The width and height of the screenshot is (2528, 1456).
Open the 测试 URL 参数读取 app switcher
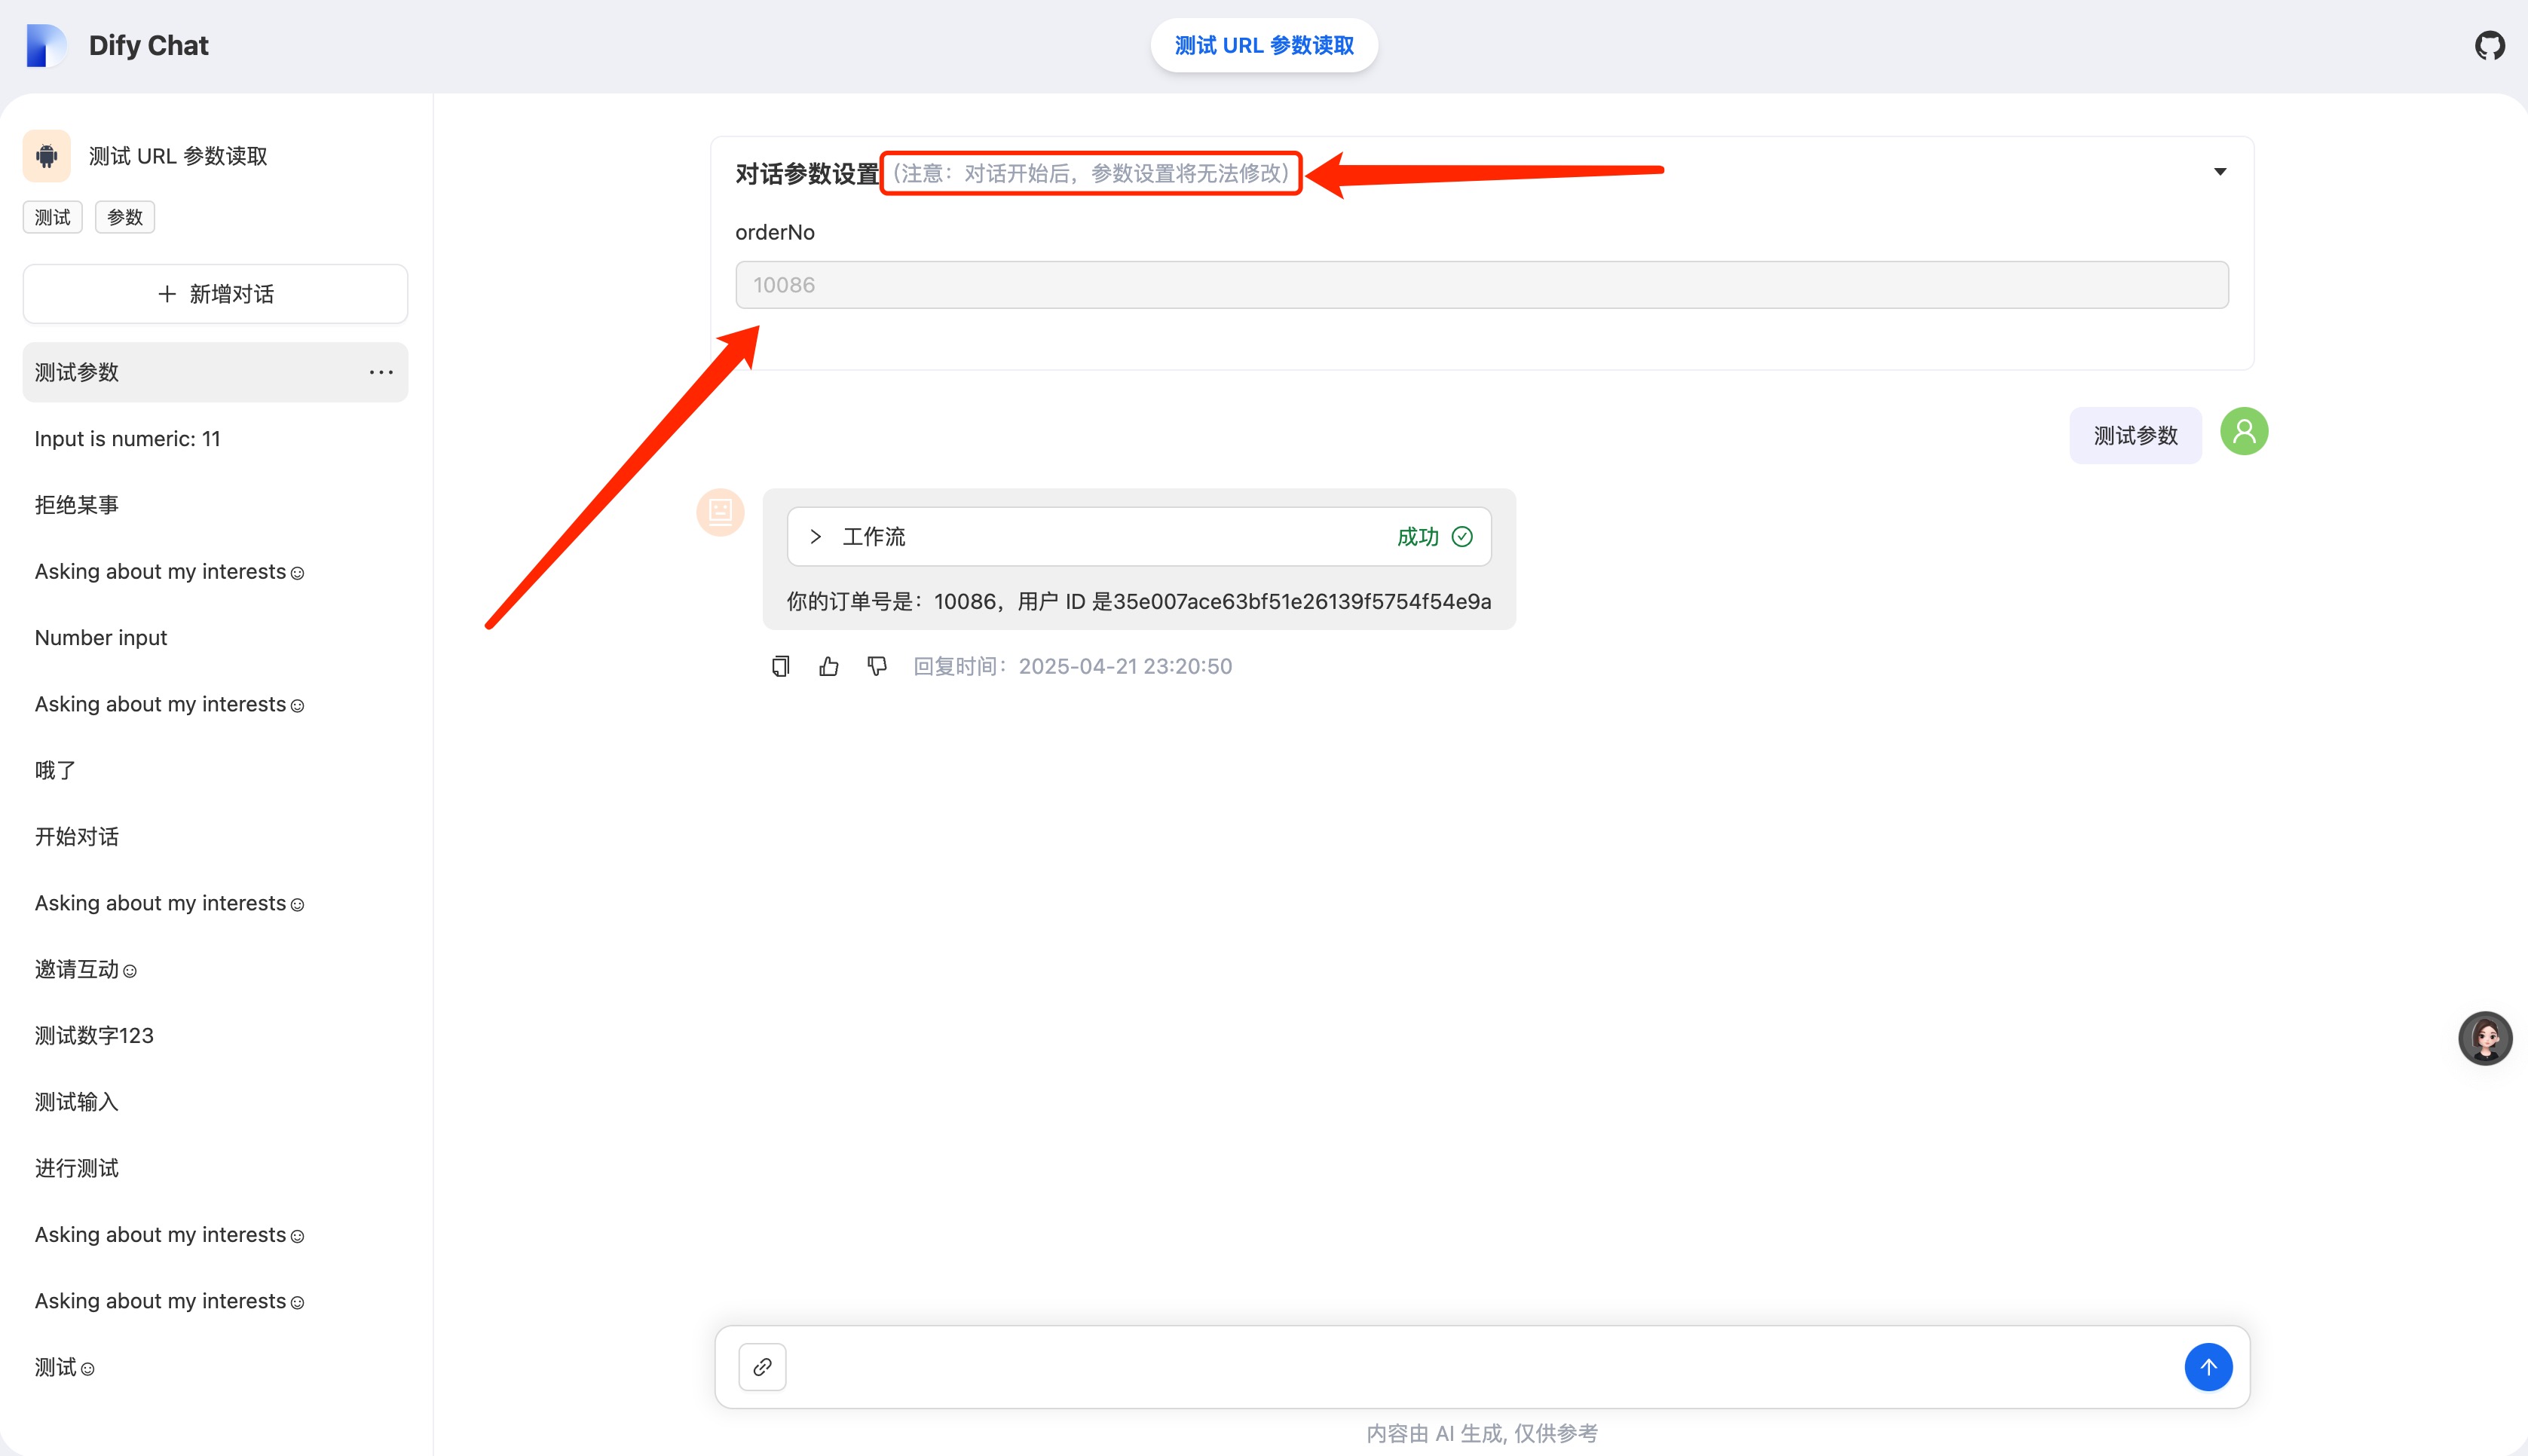click(1264, 46)
